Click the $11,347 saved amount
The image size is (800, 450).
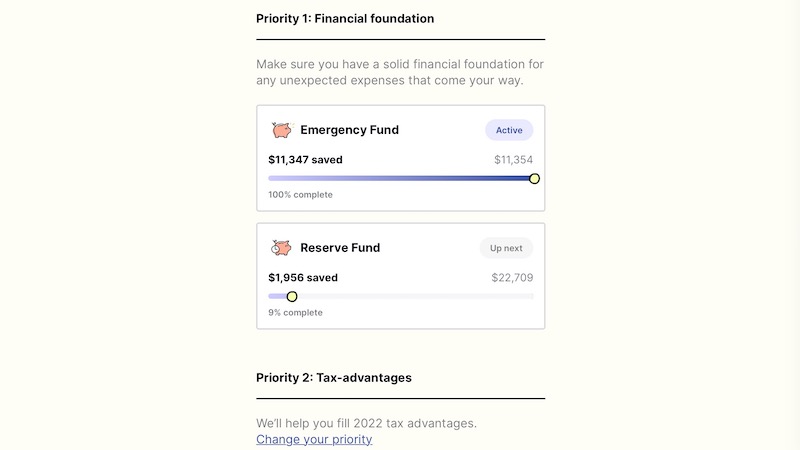(305, 159)
